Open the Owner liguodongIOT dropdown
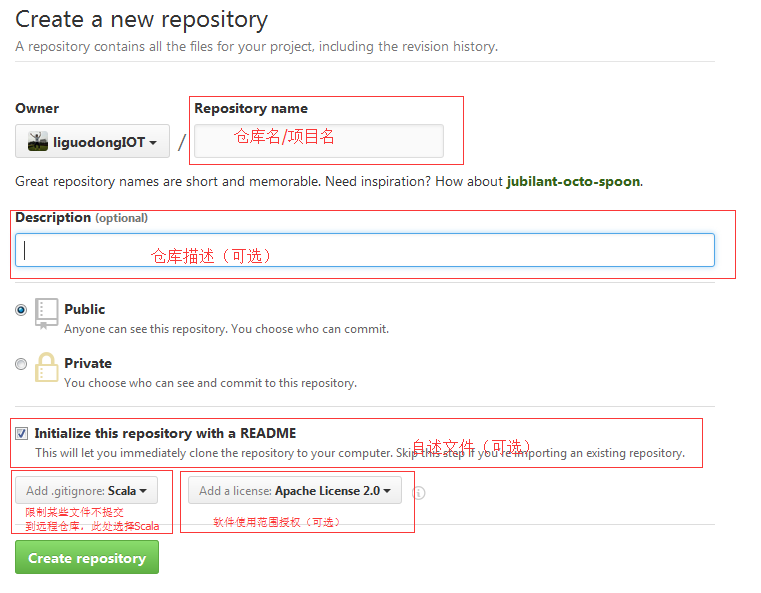Screen dimensions: 761x593 tap(92, 141)
